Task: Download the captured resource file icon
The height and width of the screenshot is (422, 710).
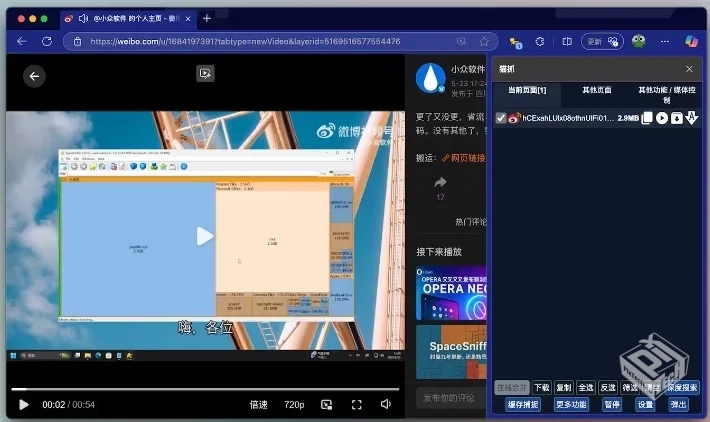Action: (676, 118)
